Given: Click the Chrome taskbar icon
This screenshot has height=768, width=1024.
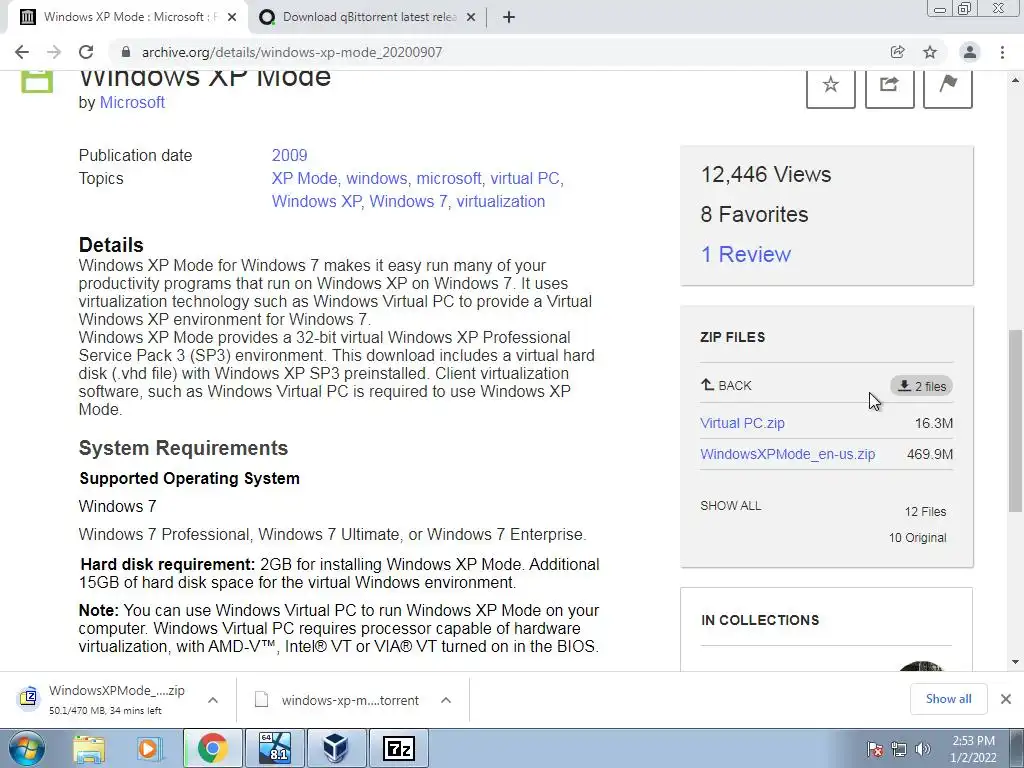Looking at the screenshot, I should pos(212,748).
